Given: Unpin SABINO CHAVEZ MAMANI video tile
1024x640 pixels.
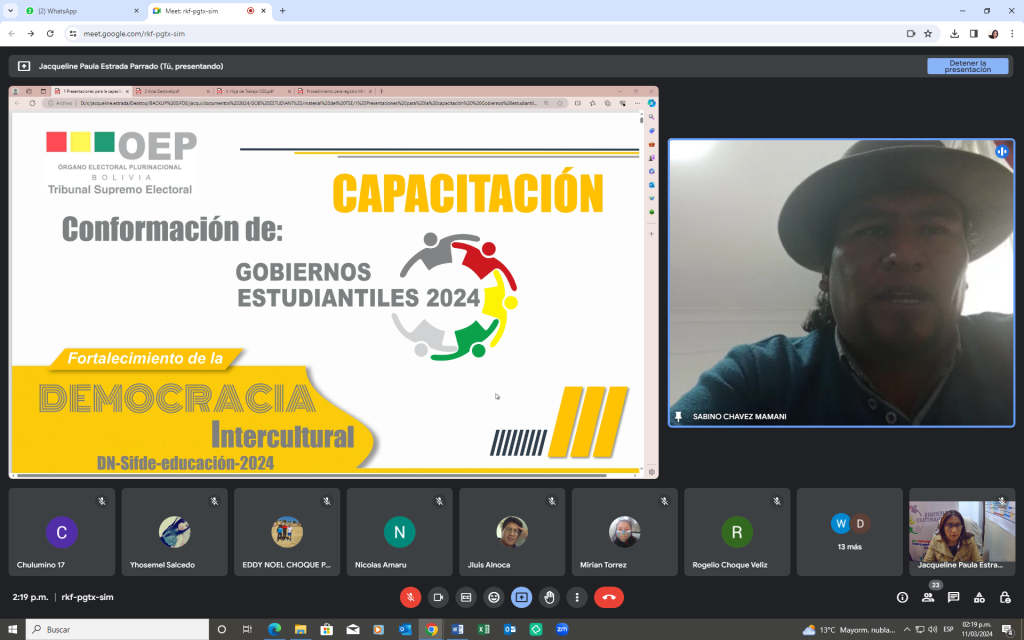Looking at the screenshot, I should [678, 416].
